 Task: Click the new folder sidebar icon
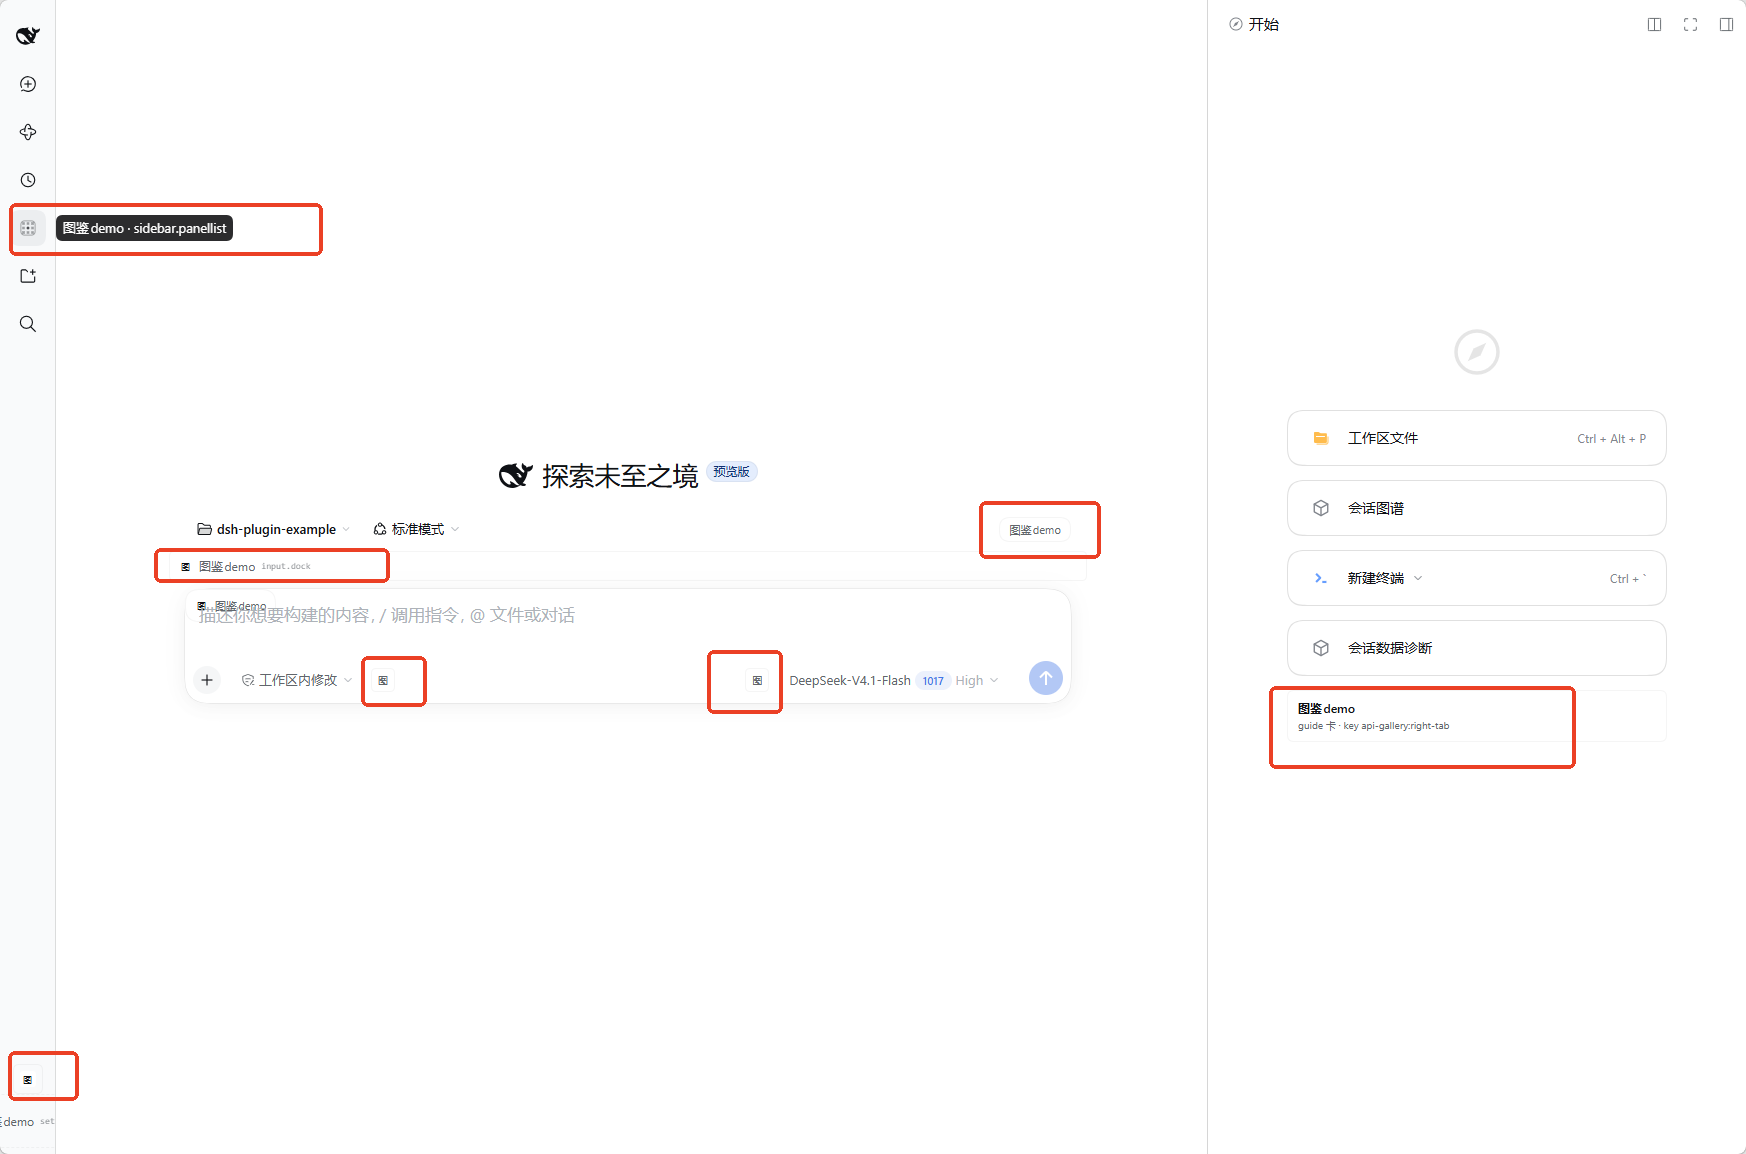28,276
